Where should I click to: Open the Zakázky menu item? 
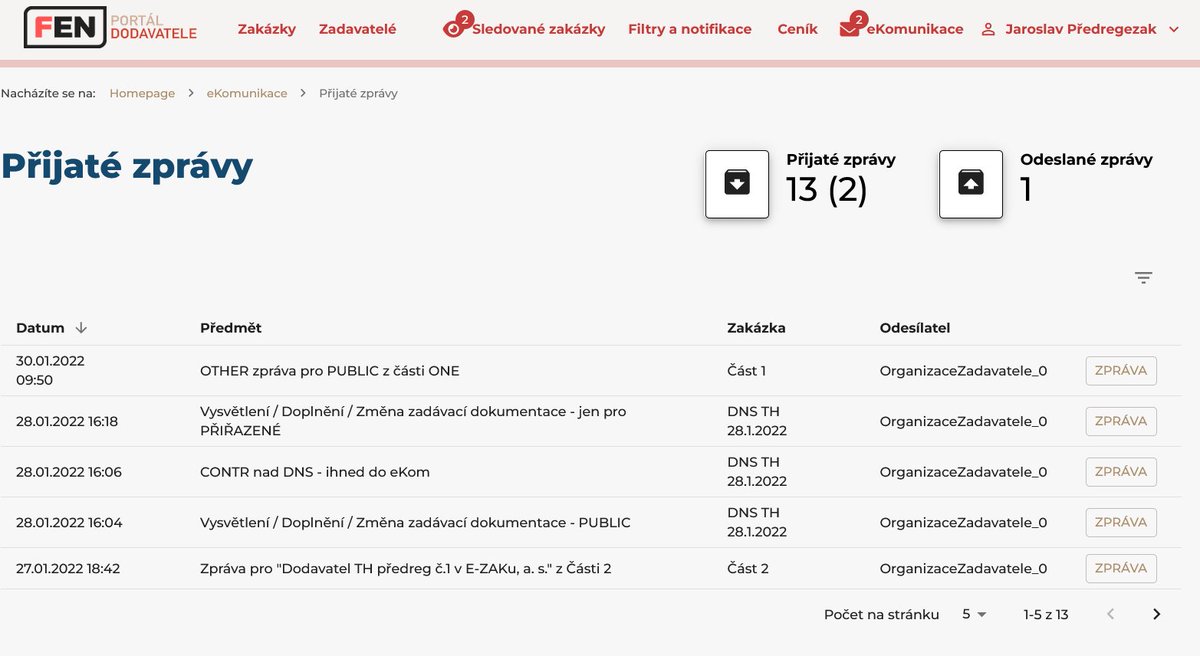coord(267,29)
